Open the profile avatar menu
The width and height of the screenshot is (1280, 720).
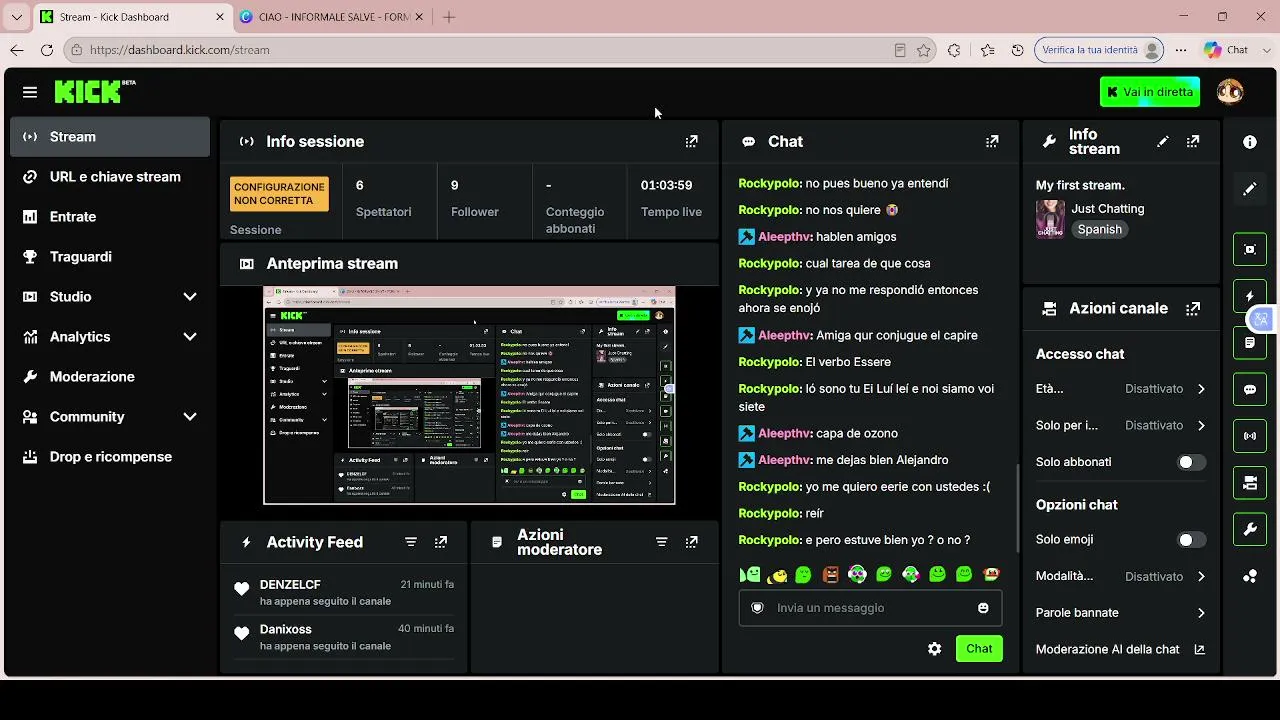pos(1230,92)
